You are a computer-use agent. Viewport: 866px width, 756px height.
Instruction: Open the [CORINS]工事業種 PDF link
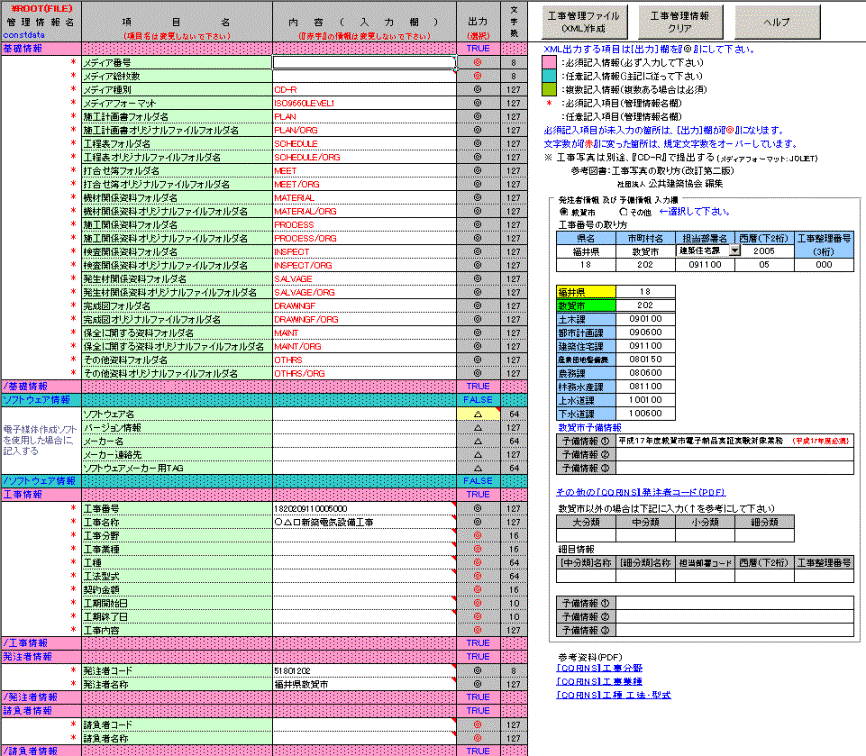point(599,681)
